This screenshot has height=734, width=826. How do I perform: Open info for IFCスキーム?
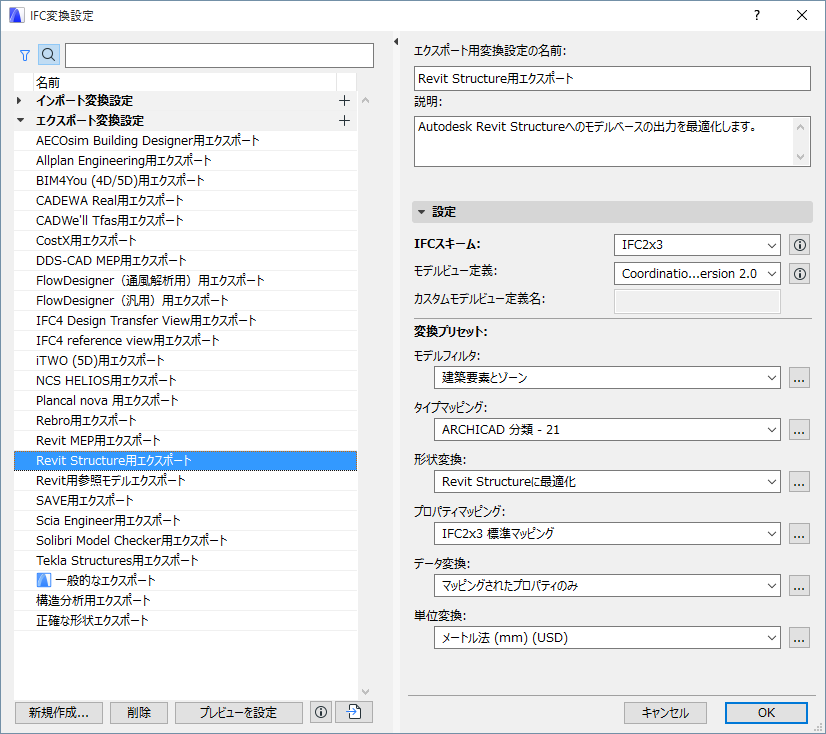pyautogui.click(x=799, y=245)
